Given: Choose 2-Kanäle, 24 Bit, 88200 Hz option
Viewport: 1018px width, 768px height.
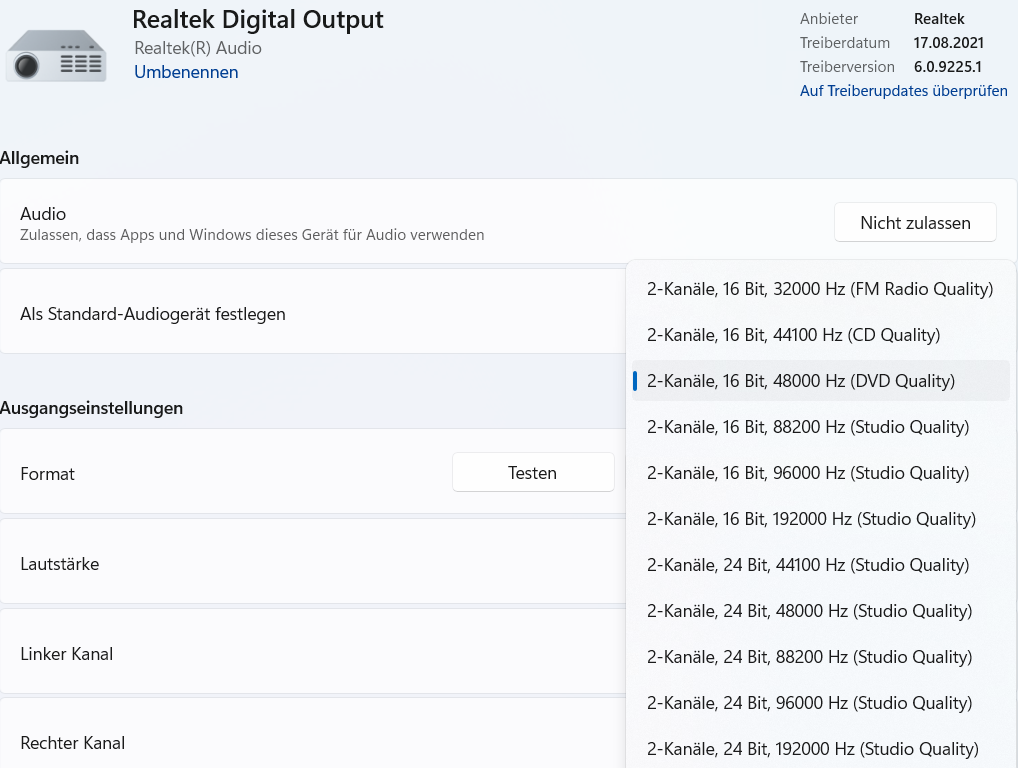Looking at the screenshot, I should (820, 658).
